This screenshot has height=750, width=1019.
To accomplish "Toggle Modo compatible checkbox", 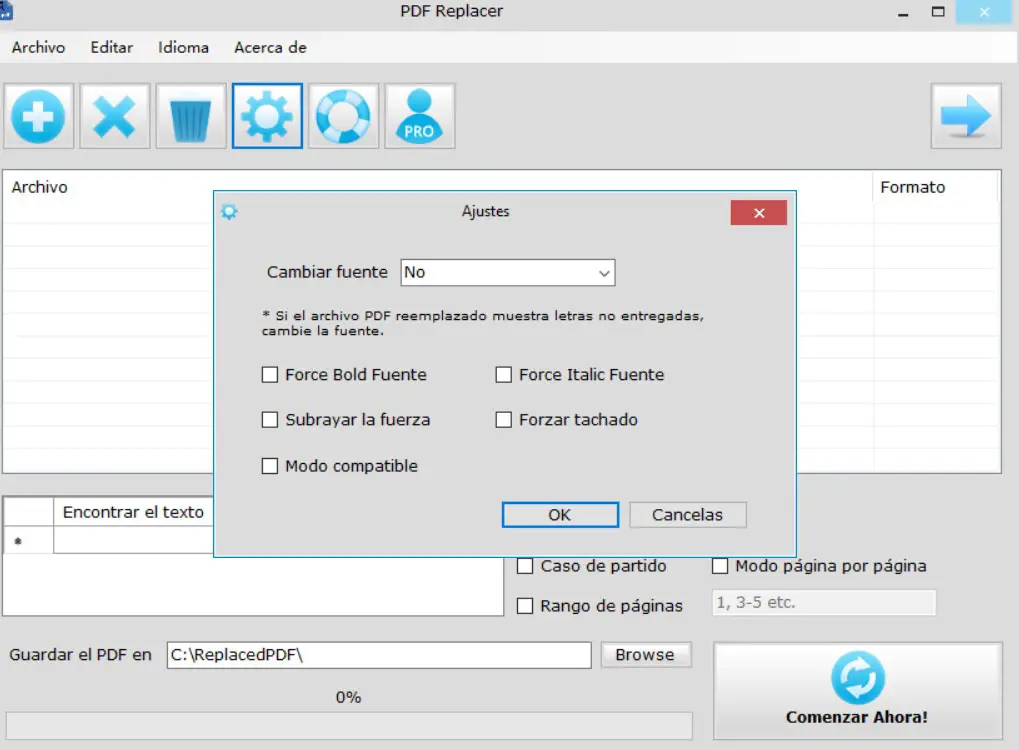I will [x=270, y=466].
